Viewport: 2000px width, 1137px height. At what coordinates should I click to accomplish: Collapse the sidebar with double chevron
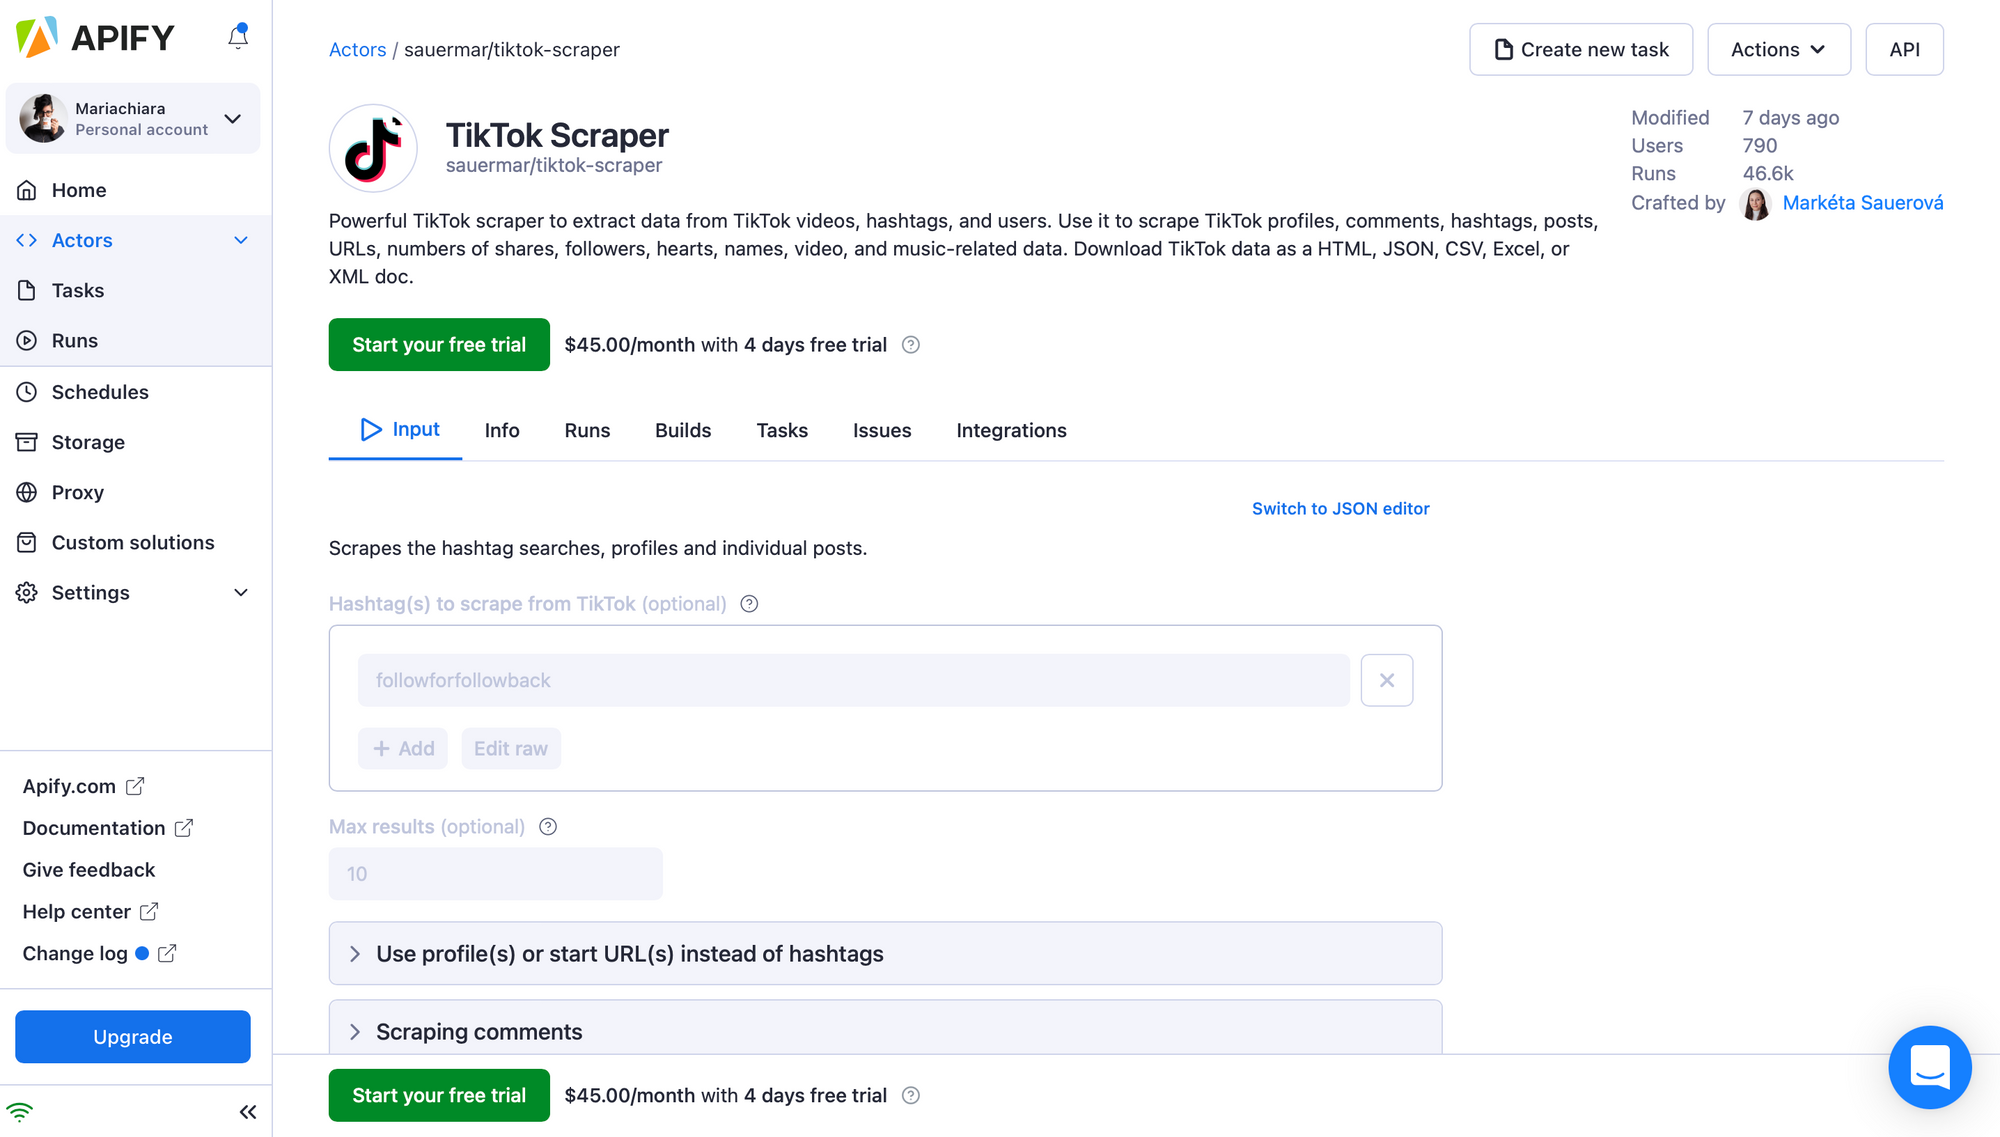[248, 1112]
